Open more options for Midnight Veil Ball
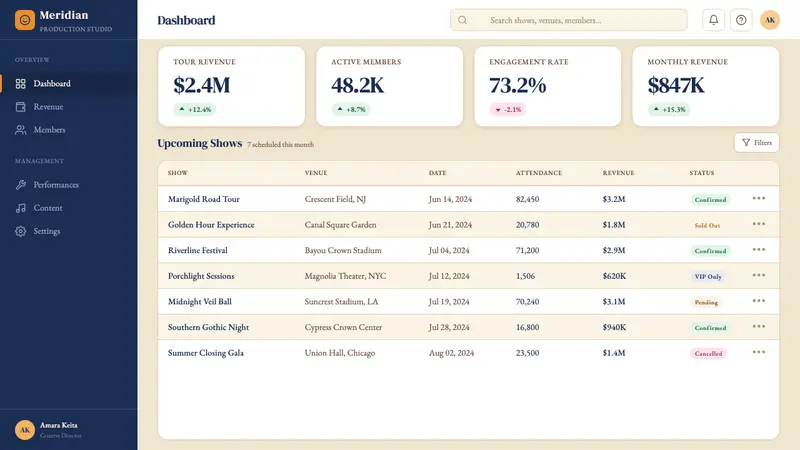The height and width of the screenshot is (450, 800). [759, 301]
